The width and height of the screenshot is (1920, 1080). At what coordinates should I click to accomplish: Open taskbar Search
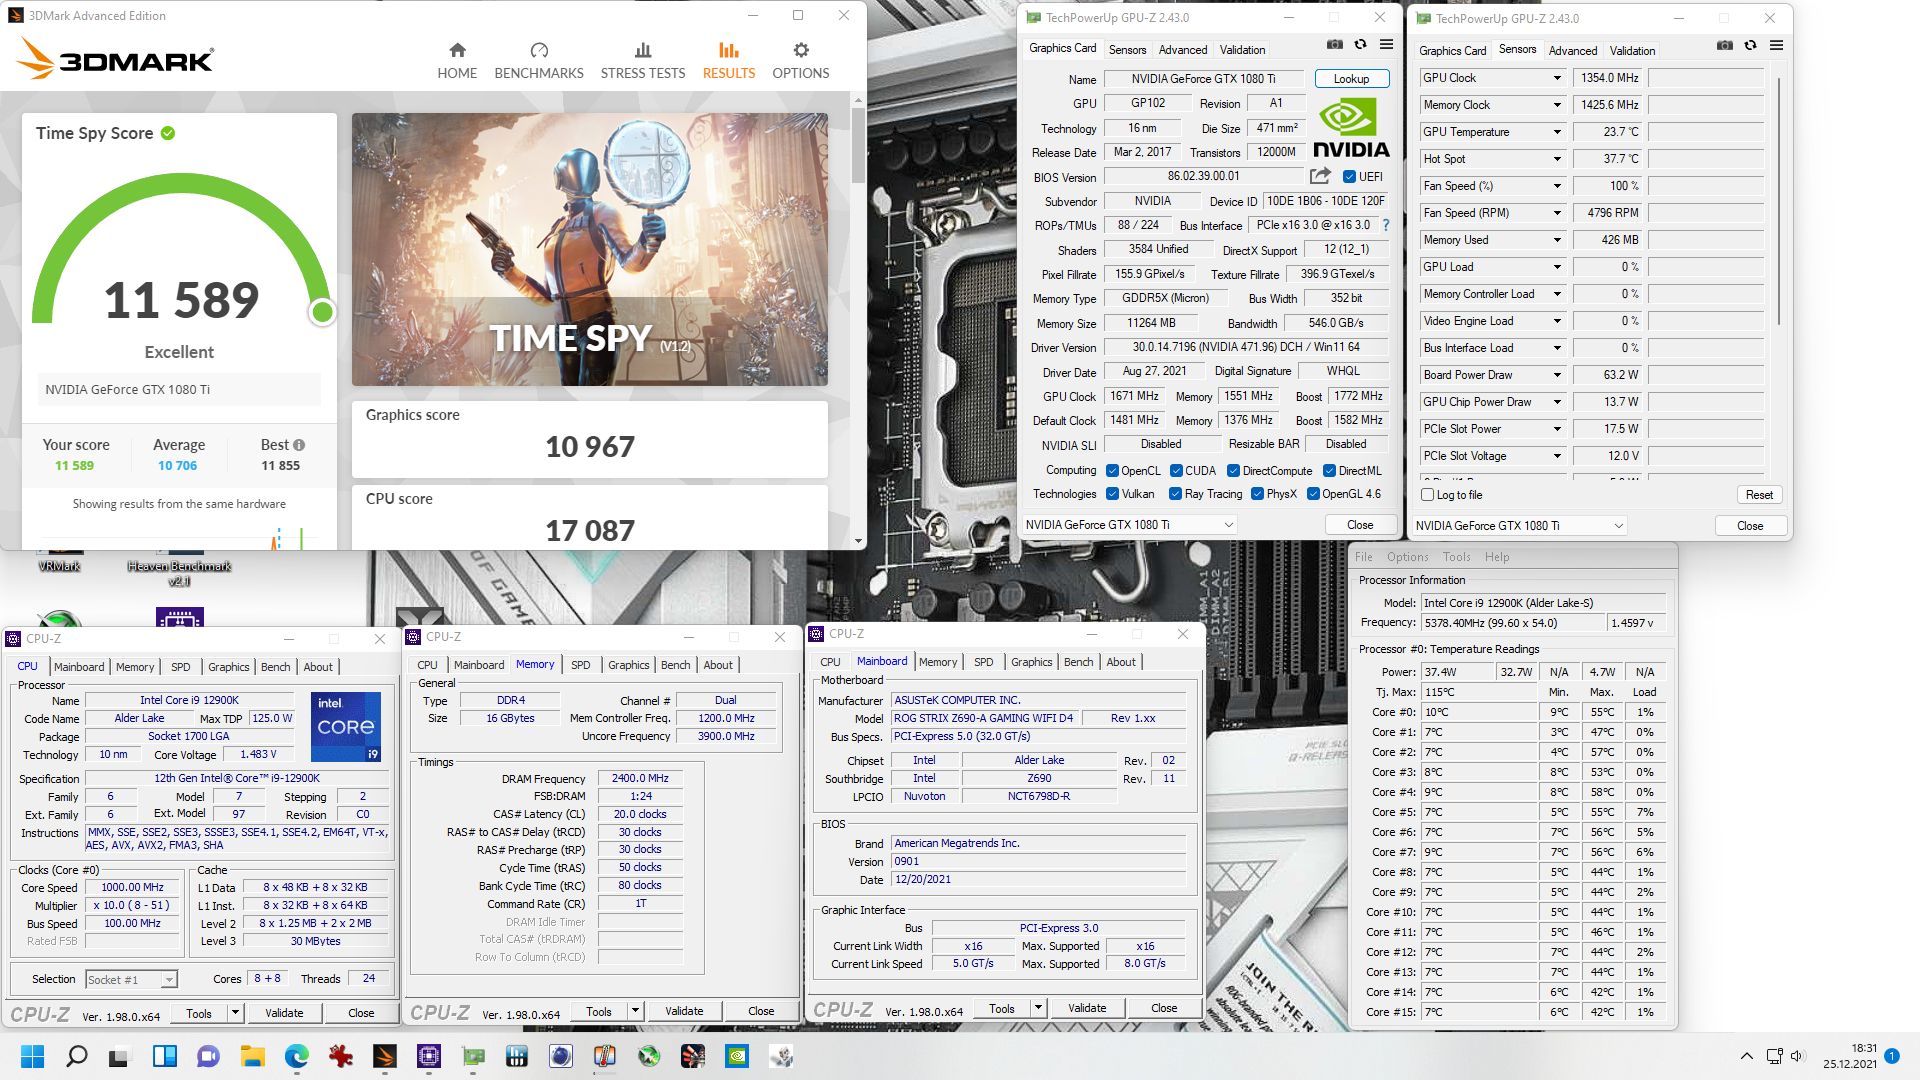pyautogui.click(x=76, y=1056)
